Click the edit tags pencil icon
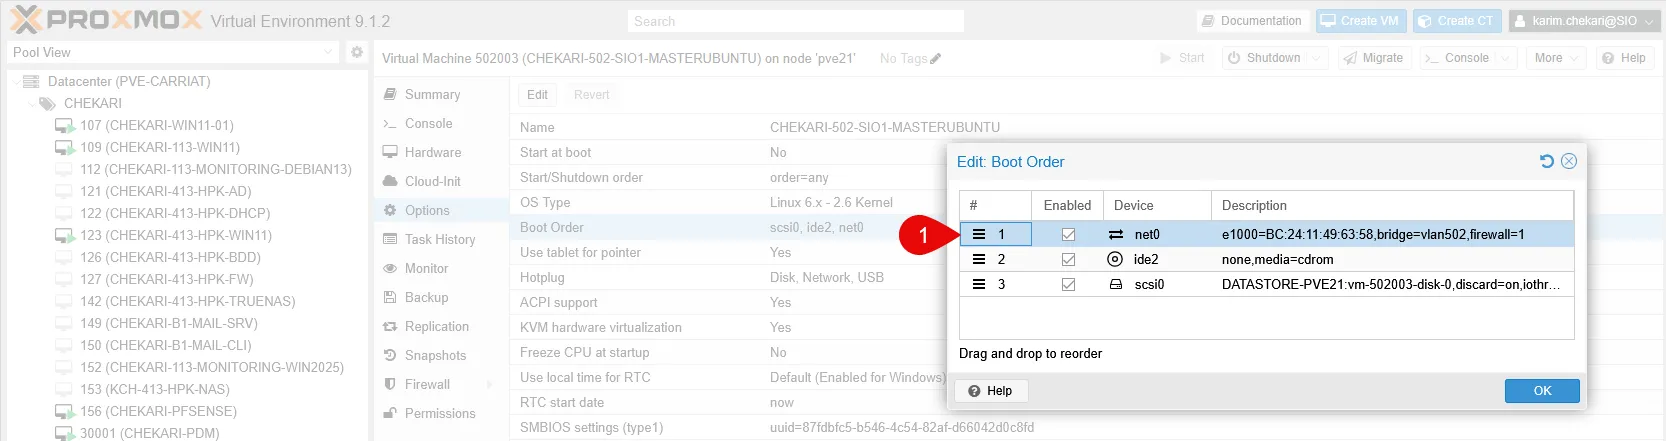The image size is (1666, 441). (936, 59)
